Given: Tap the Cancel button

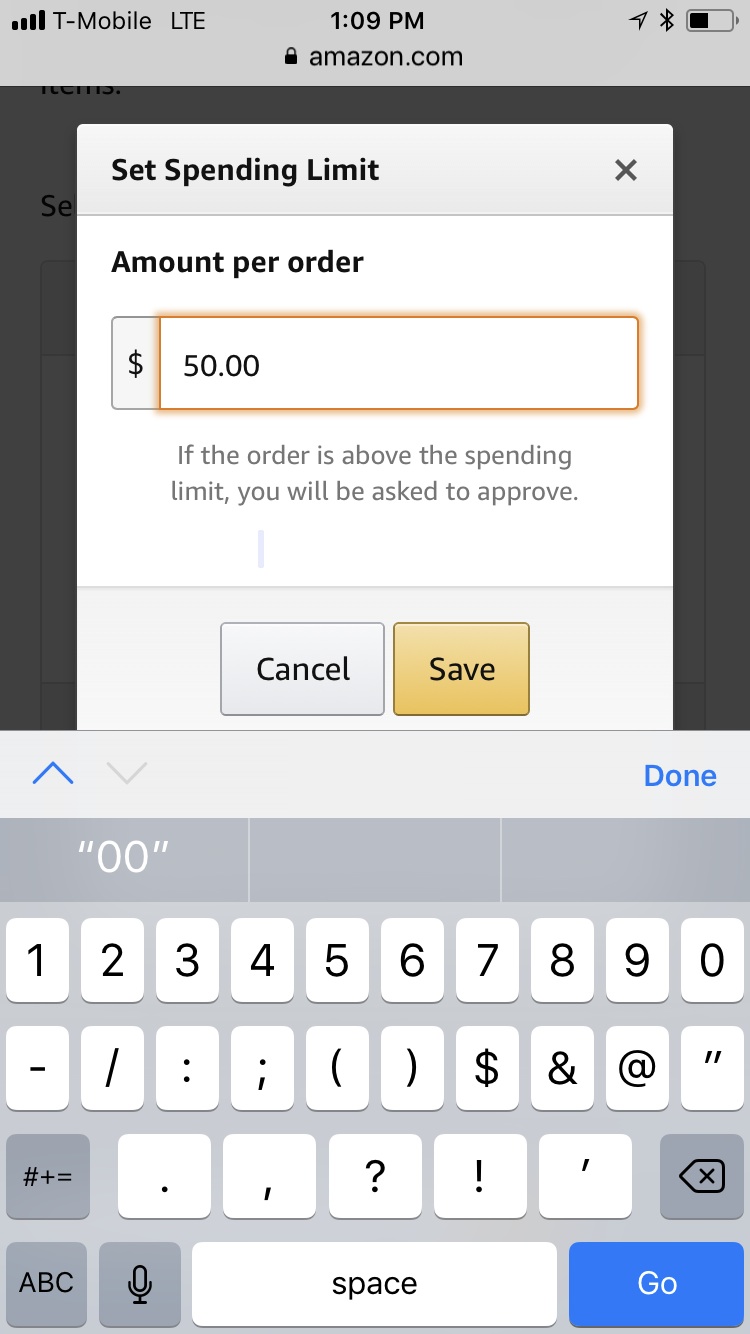Looking at the screenshot, I should pyautogui.click(x=302, y=668).
